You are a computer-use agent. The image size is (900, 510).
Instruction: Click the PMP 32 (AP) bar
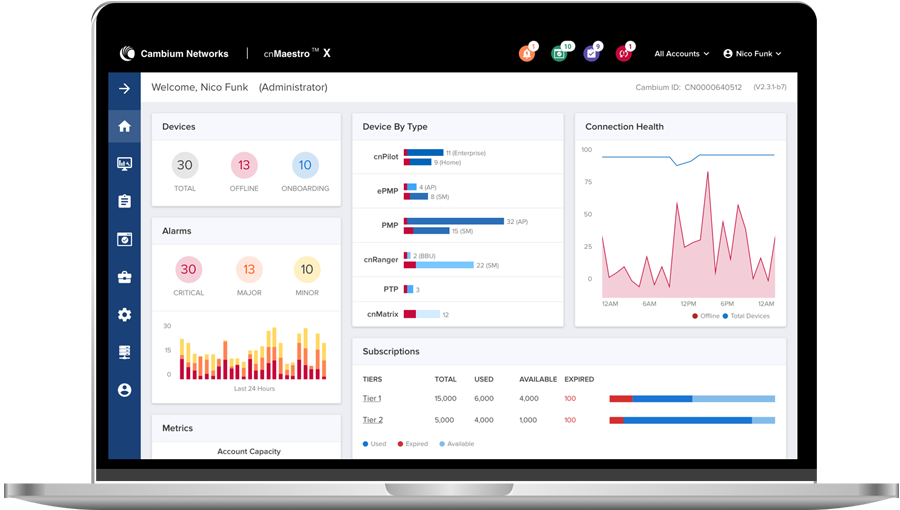[454, 221]
